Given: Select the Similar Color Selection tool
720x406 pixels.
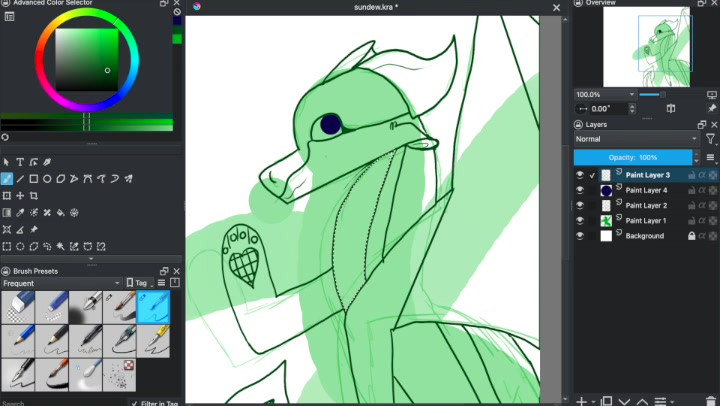Looking at the screenshot, I should (x=74, y=247).
